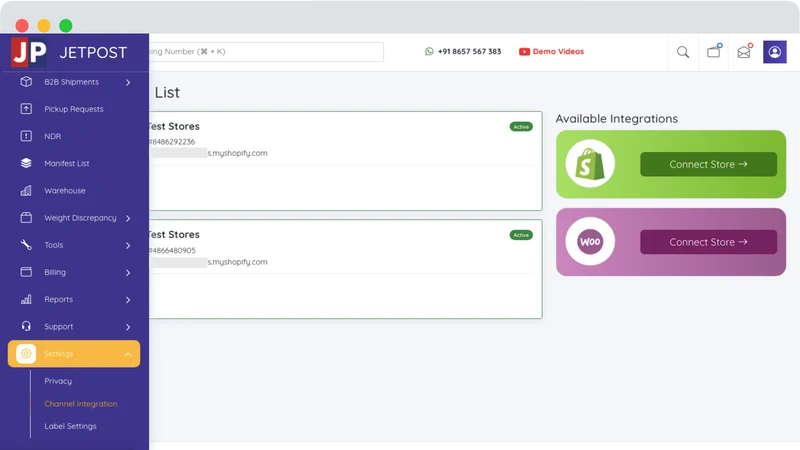Image resolution: width=800 pixels, height=450 pixels.
Task: Open Pickup Requests menu item
Action: pyautogui.click(x=74, y=109)
